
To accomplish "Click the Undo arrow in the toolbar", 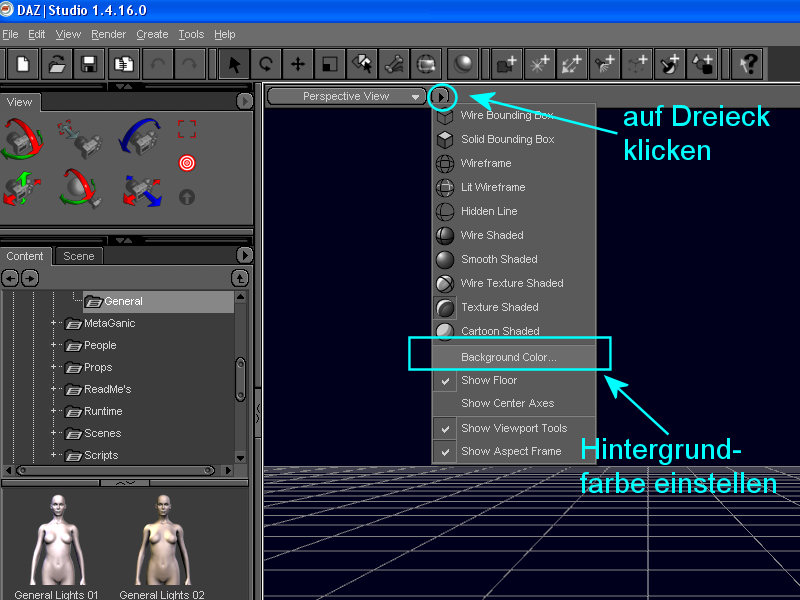I will pyautogui.click(x=158, y=64).
